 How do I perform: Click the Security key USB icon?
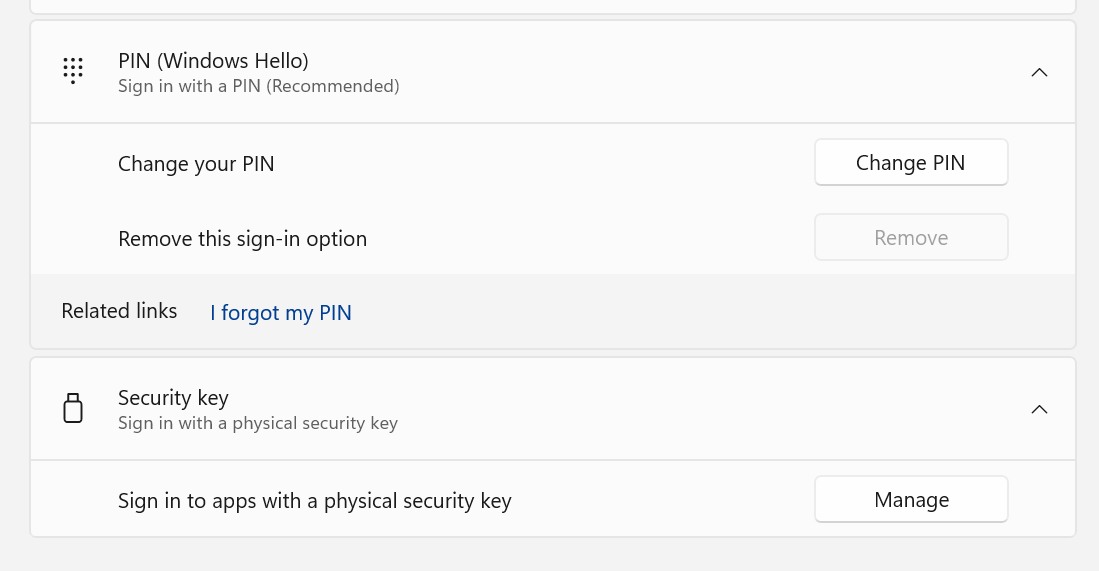(73, 408)
